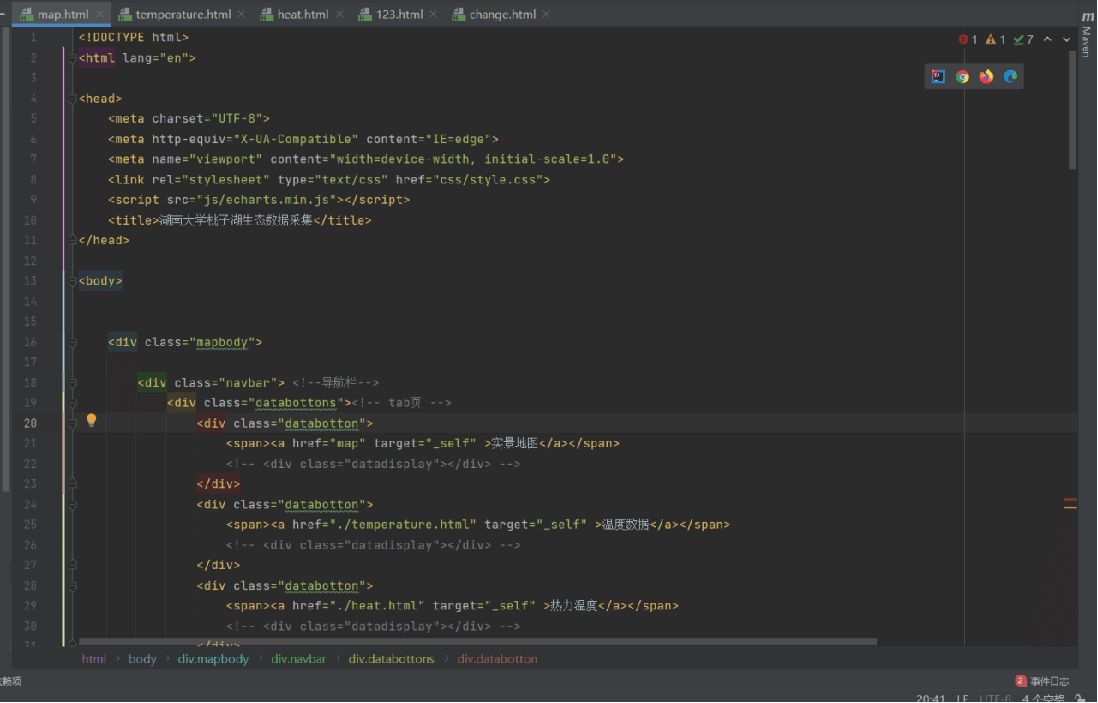Switch to the map.html editor tab
Viewport: 1098px width, 703px height.
pos(61,14)
